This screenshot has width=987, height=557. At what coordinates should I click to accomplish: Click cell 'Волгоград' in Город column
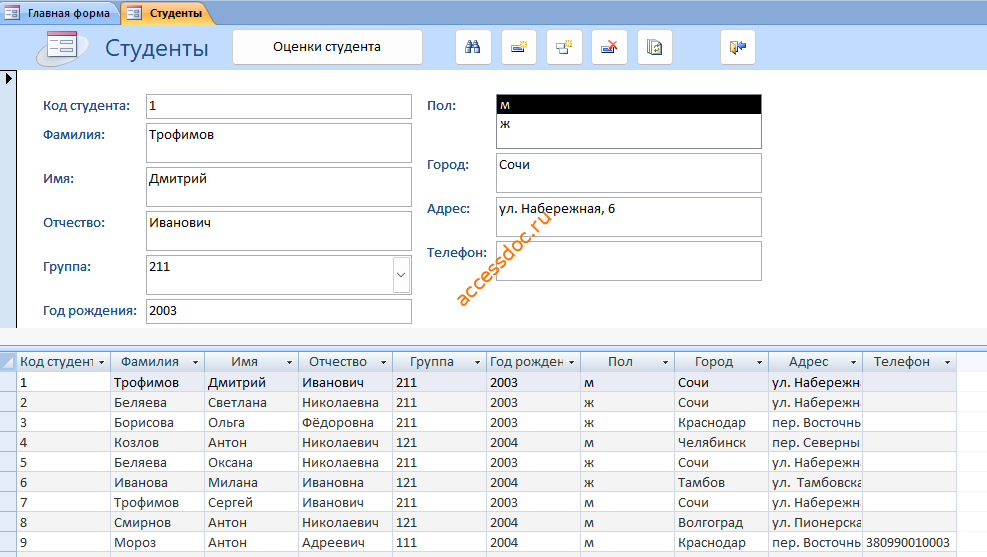click(x=721, y=522)
